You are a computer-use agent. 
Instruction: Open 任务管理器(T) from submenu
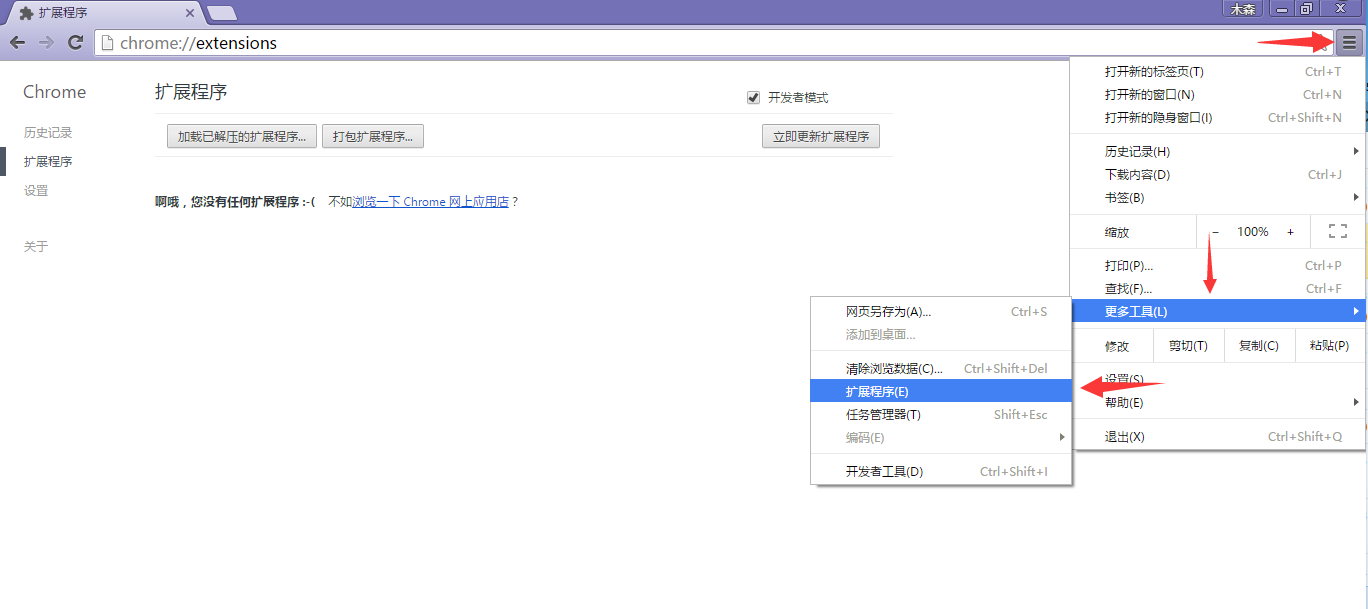click(941, 414)
